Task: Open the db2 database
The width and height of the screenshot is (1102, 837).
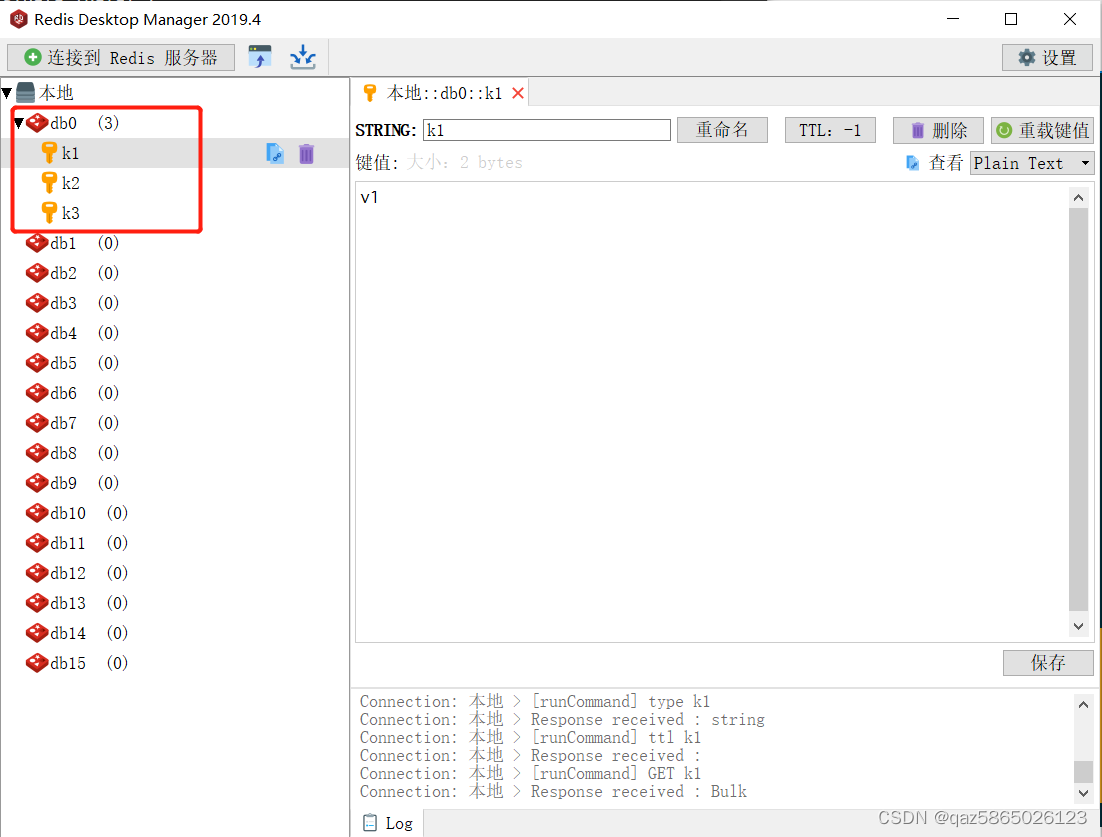Action: [63, 273]
